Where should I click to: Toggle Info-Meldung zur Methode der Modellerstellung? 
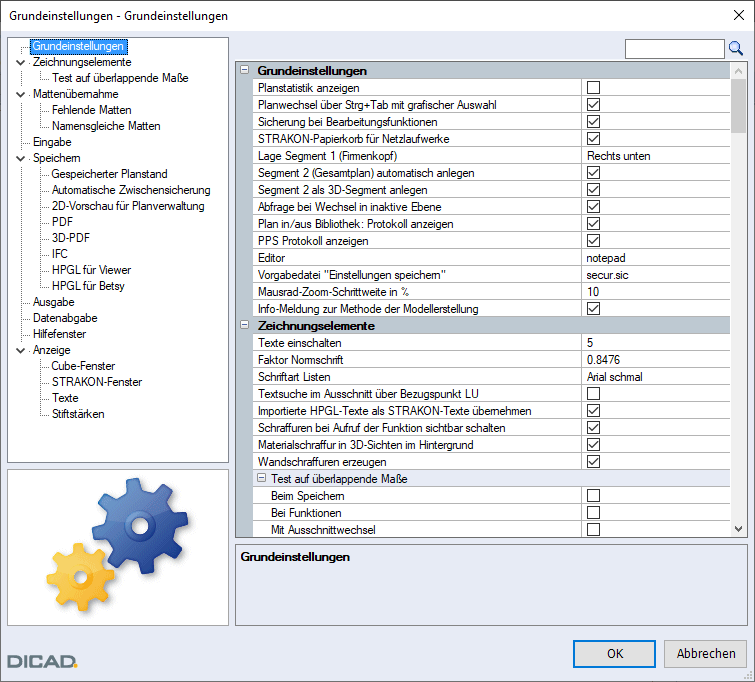pos(593,309)
